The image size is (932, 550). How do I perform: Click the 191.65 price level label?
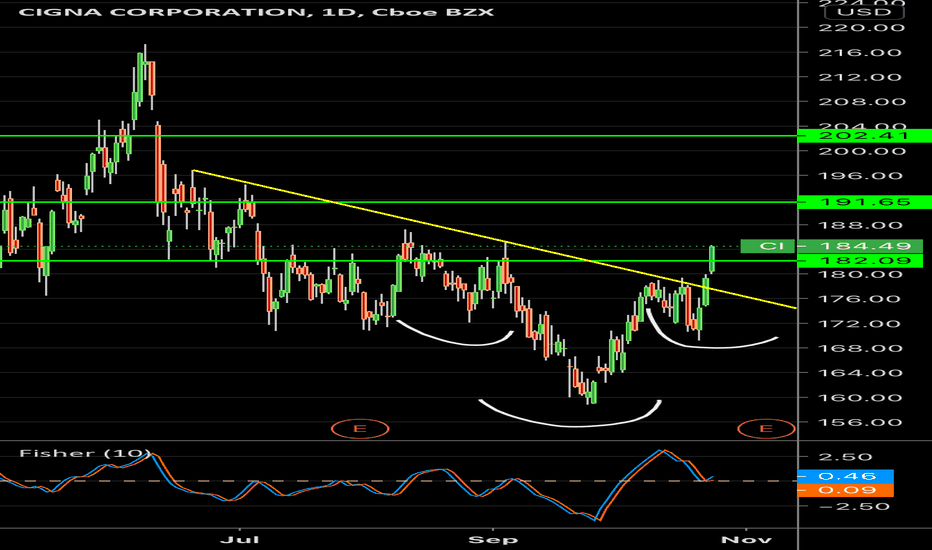pyautogui.click(x=865, y=202)
